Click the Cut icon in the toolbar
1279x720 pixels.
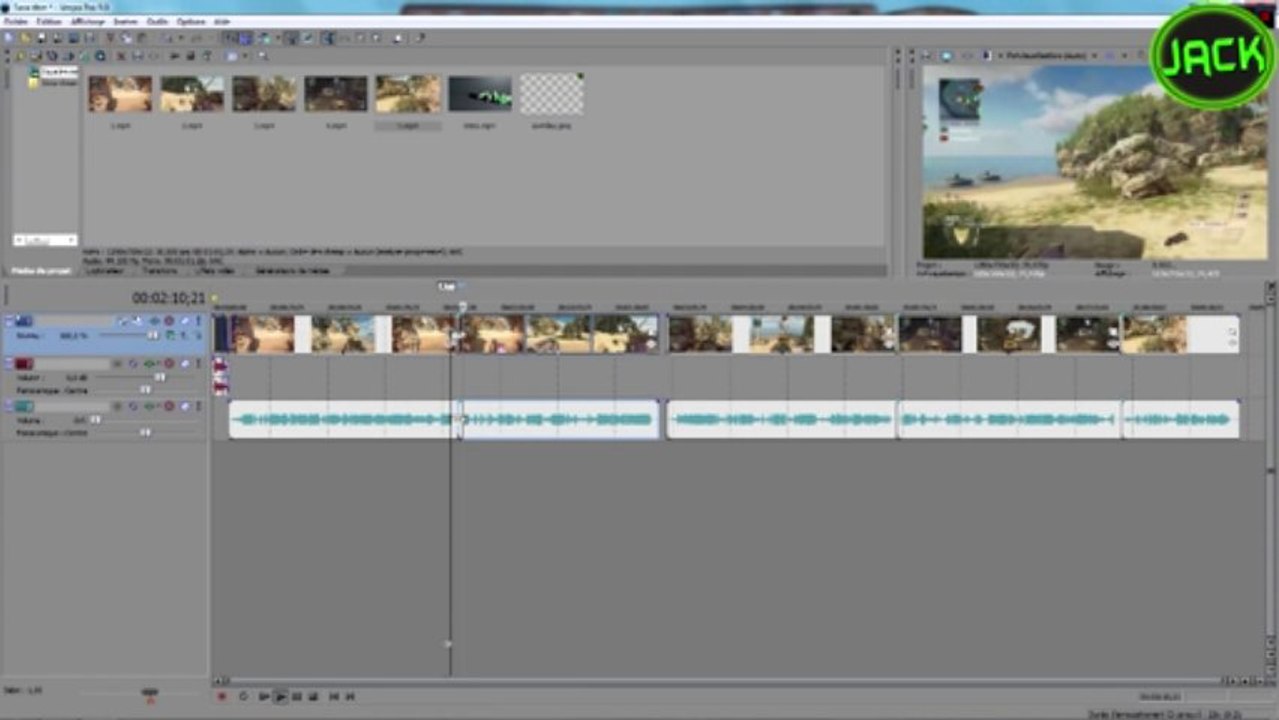point(110,37)
